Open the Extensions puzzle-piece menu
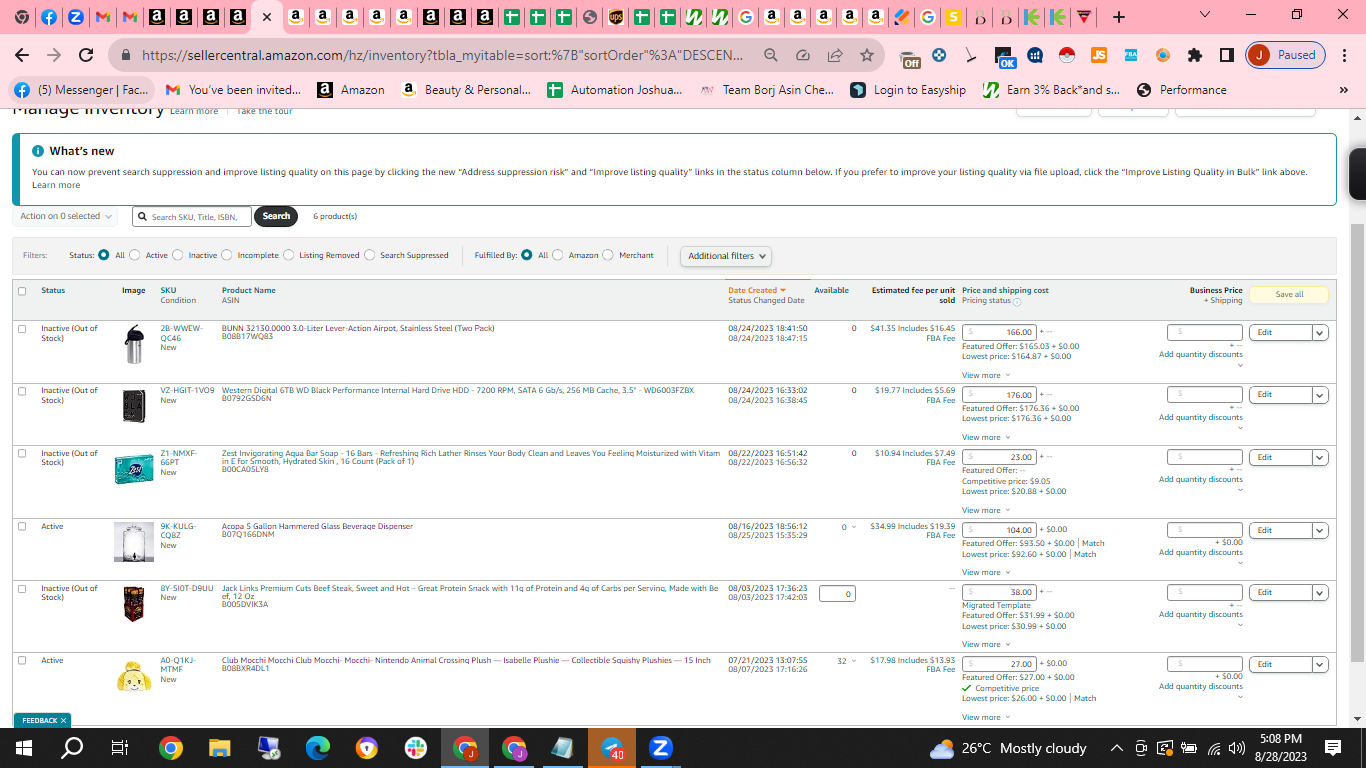This screenshot has width=1366, height=768. [x=1194, y=55]
